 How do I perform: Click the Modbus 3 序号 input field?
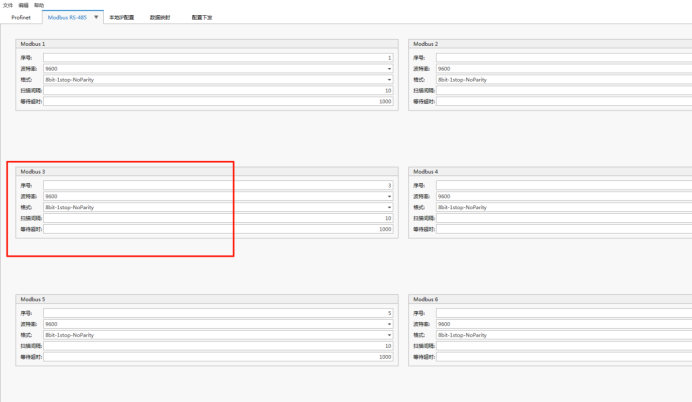tap(218, 185)
